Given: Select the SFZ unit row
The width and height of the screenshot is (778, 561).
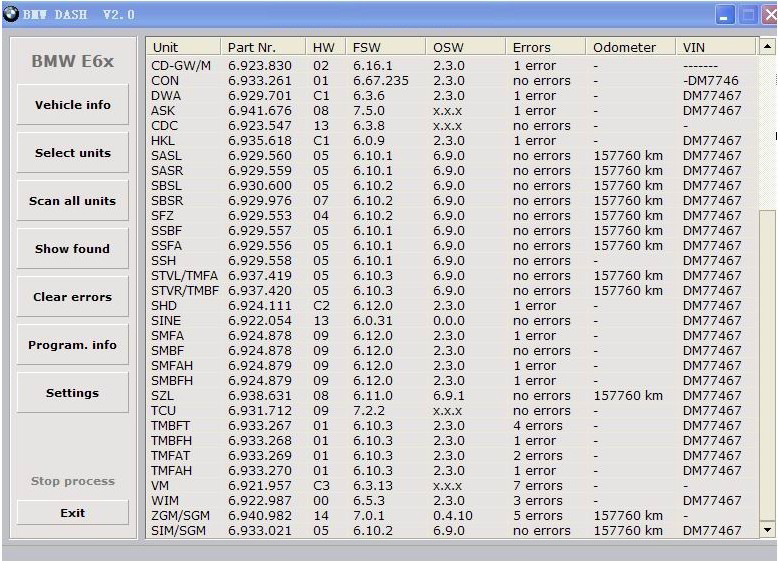Looking at the screenshot, I should [x=452, y=215].
